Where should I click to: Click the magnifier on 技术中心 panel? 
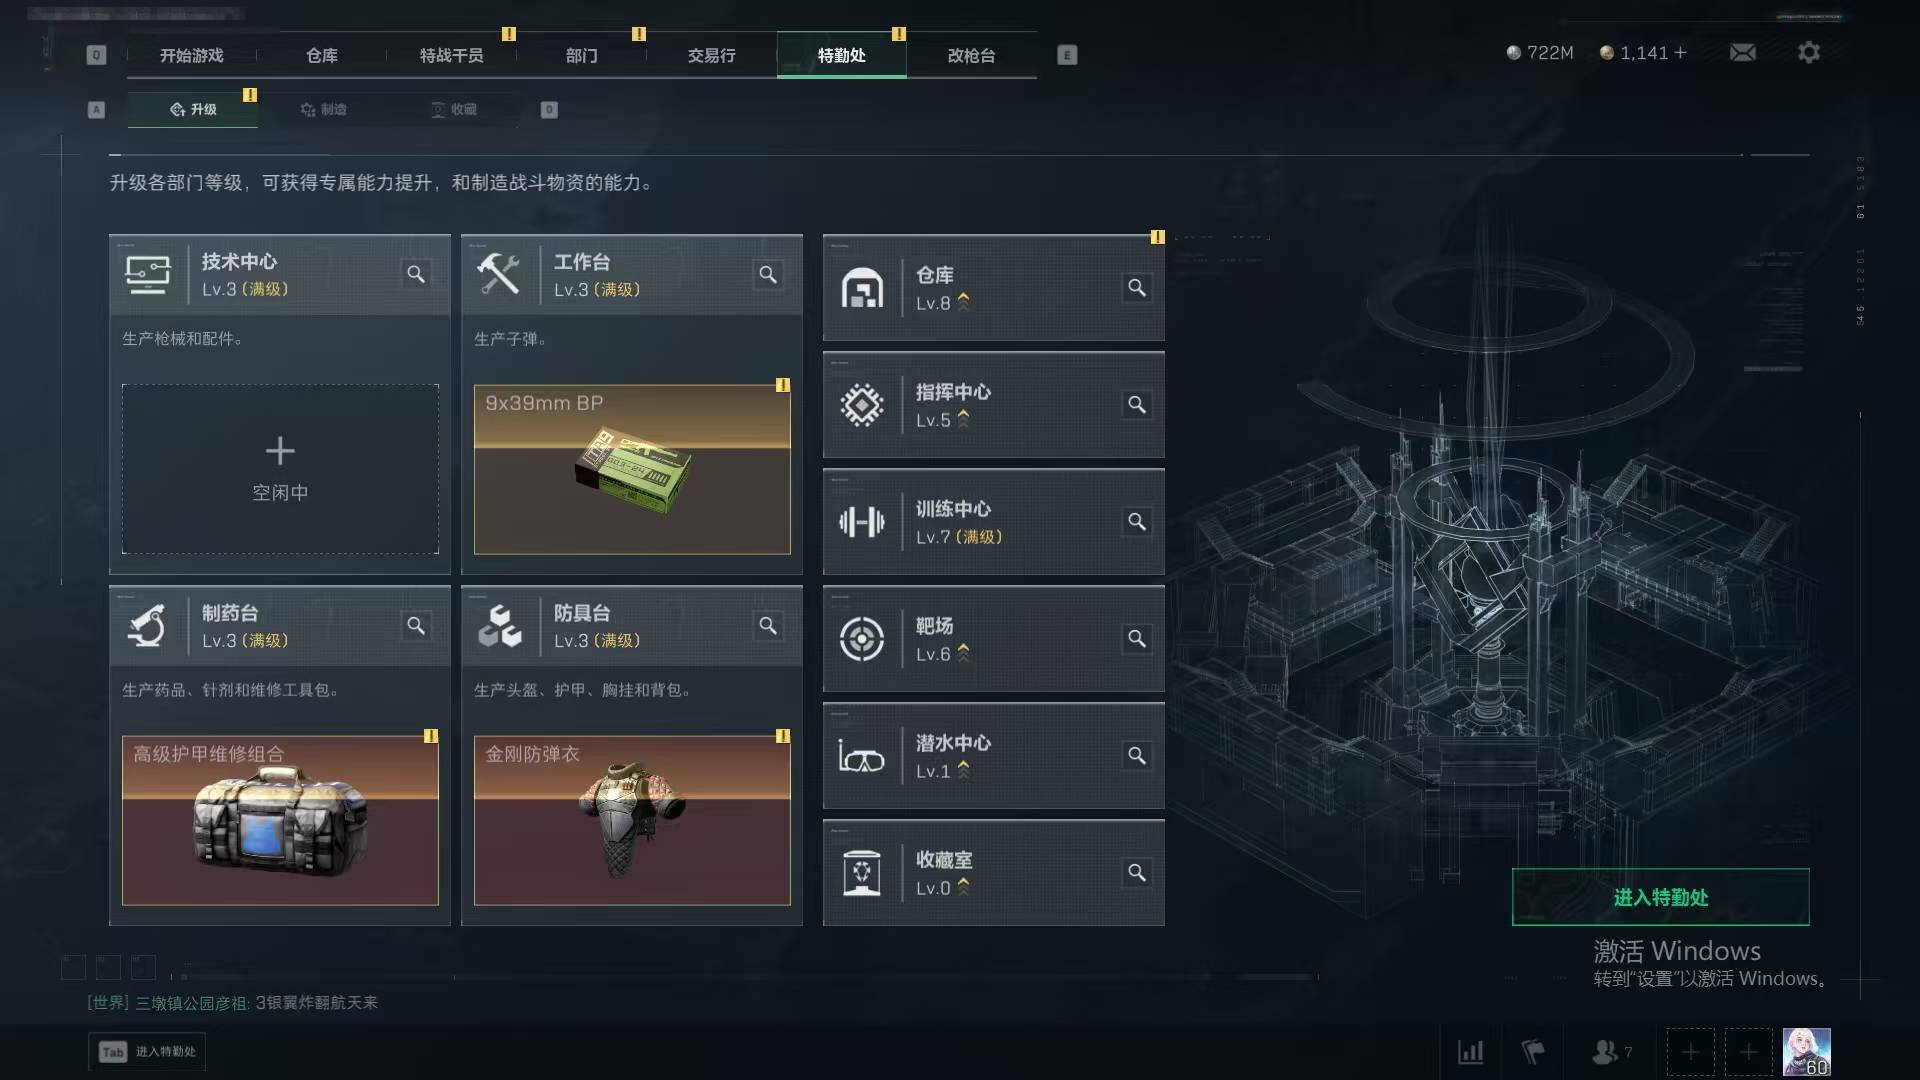[416, 274]
